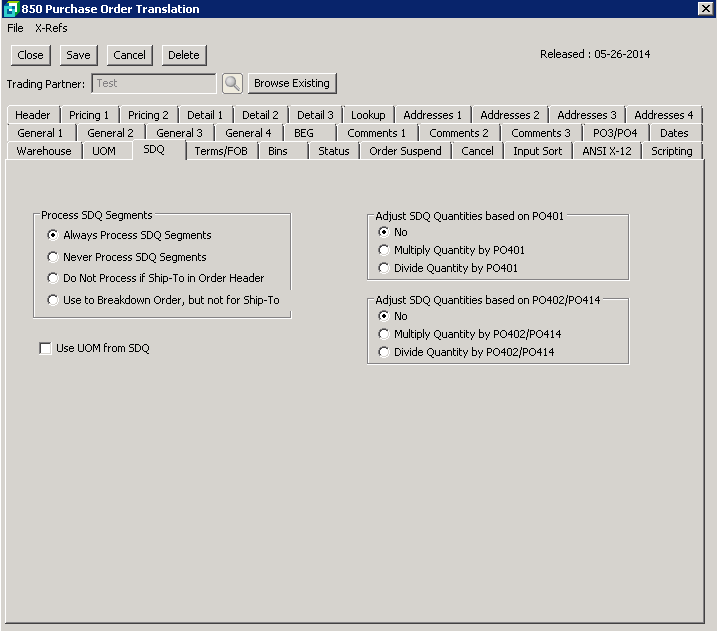Screen dimensions: 717x631
Task: Open the X-Refs menu
Action: click(51, 28)
